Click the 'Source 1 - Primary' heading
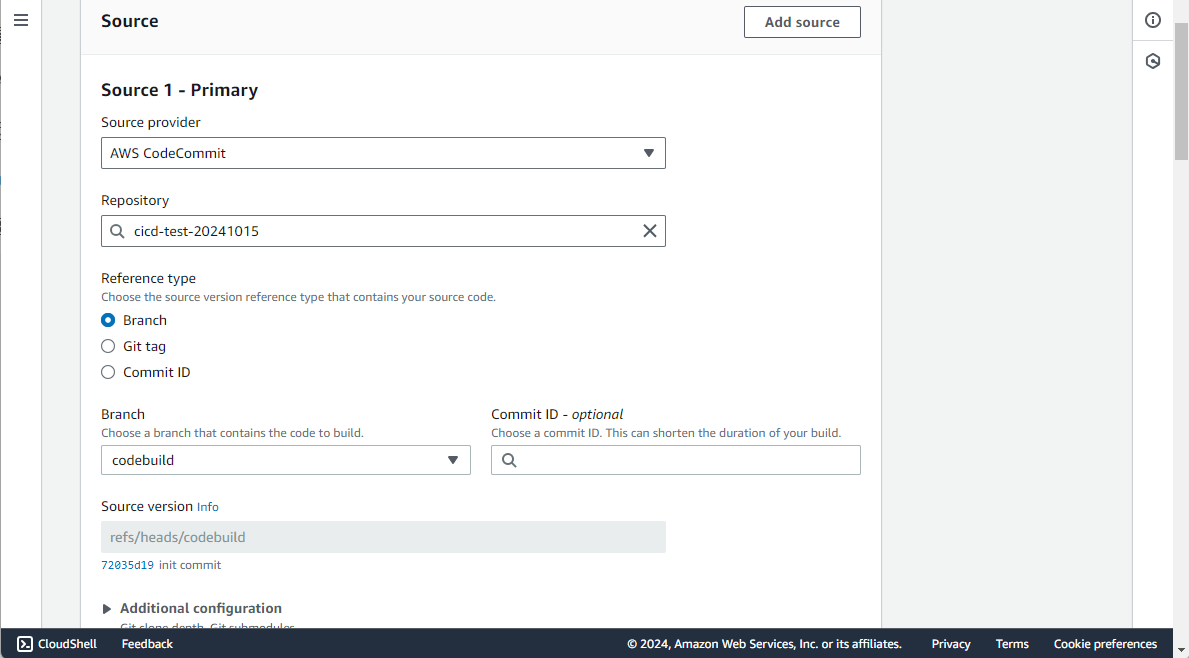The width and height of the screenshot is (1189, 658). [180, 90]
